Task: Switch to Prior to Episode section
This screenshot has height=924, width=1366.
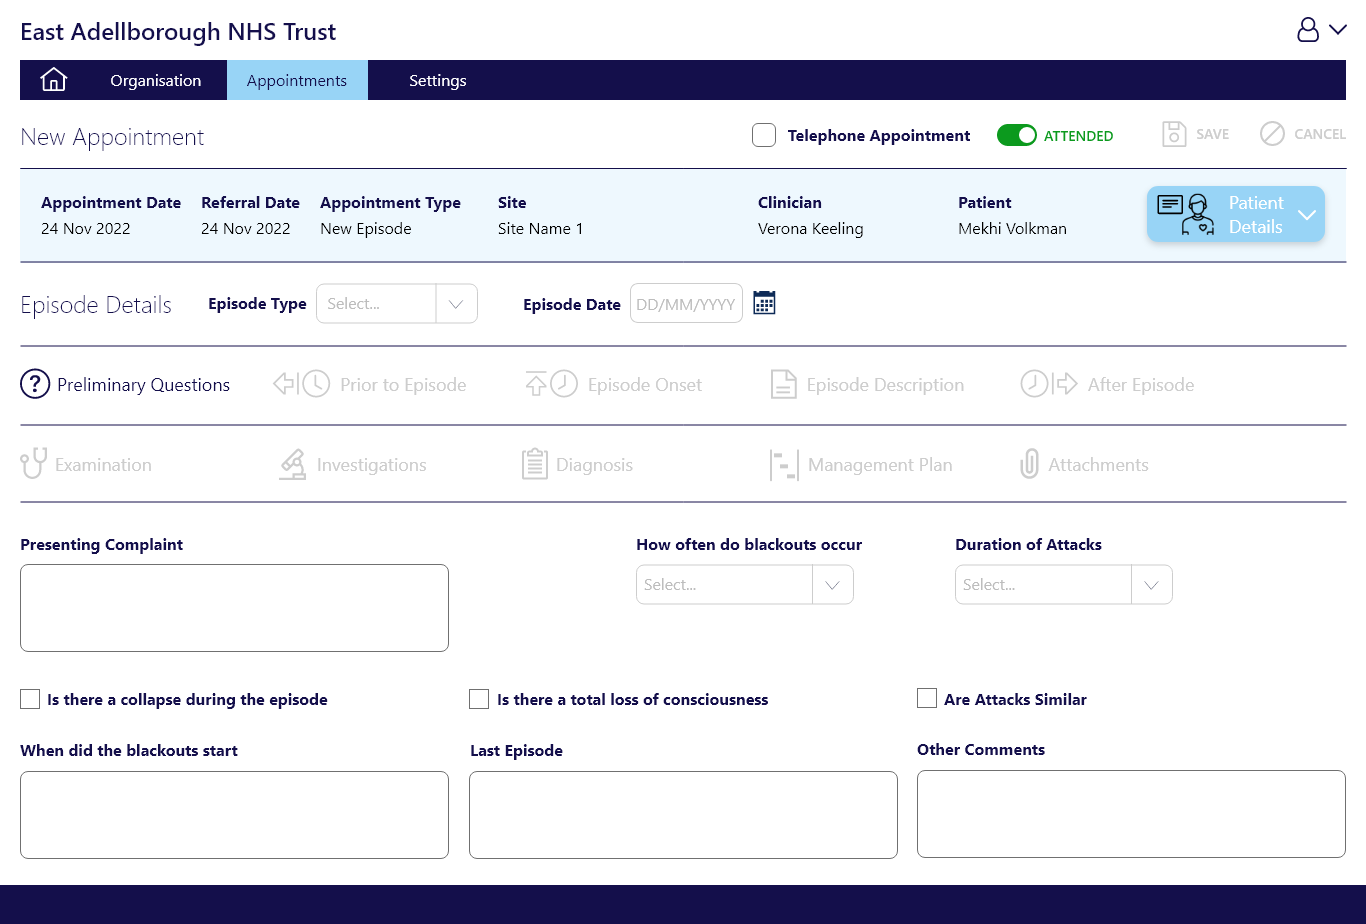Action: click(x=370, y=384)
